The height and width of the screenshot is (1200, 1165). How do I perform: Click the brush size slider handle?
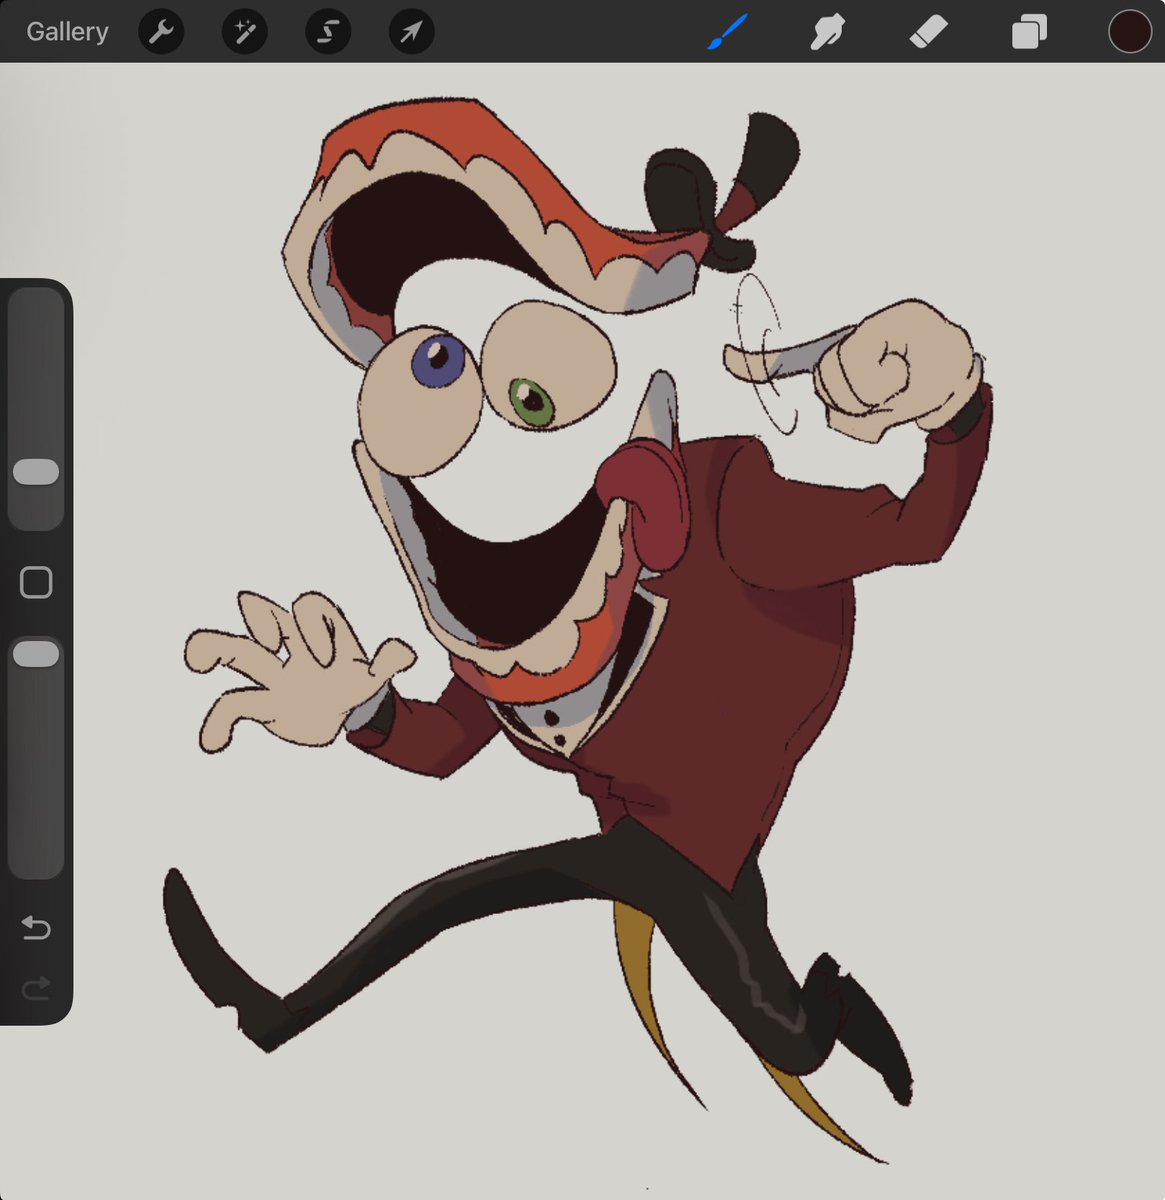pyautogui.click(x=36, y=472)
